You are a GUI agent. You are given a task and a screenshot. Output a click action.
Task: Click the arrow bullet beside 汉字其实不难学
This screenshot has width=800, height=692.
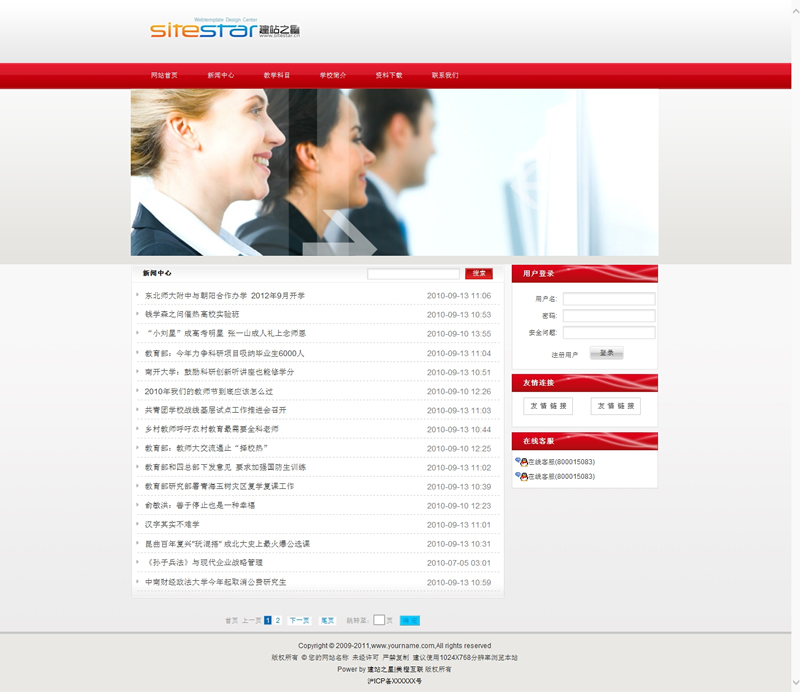138,525
